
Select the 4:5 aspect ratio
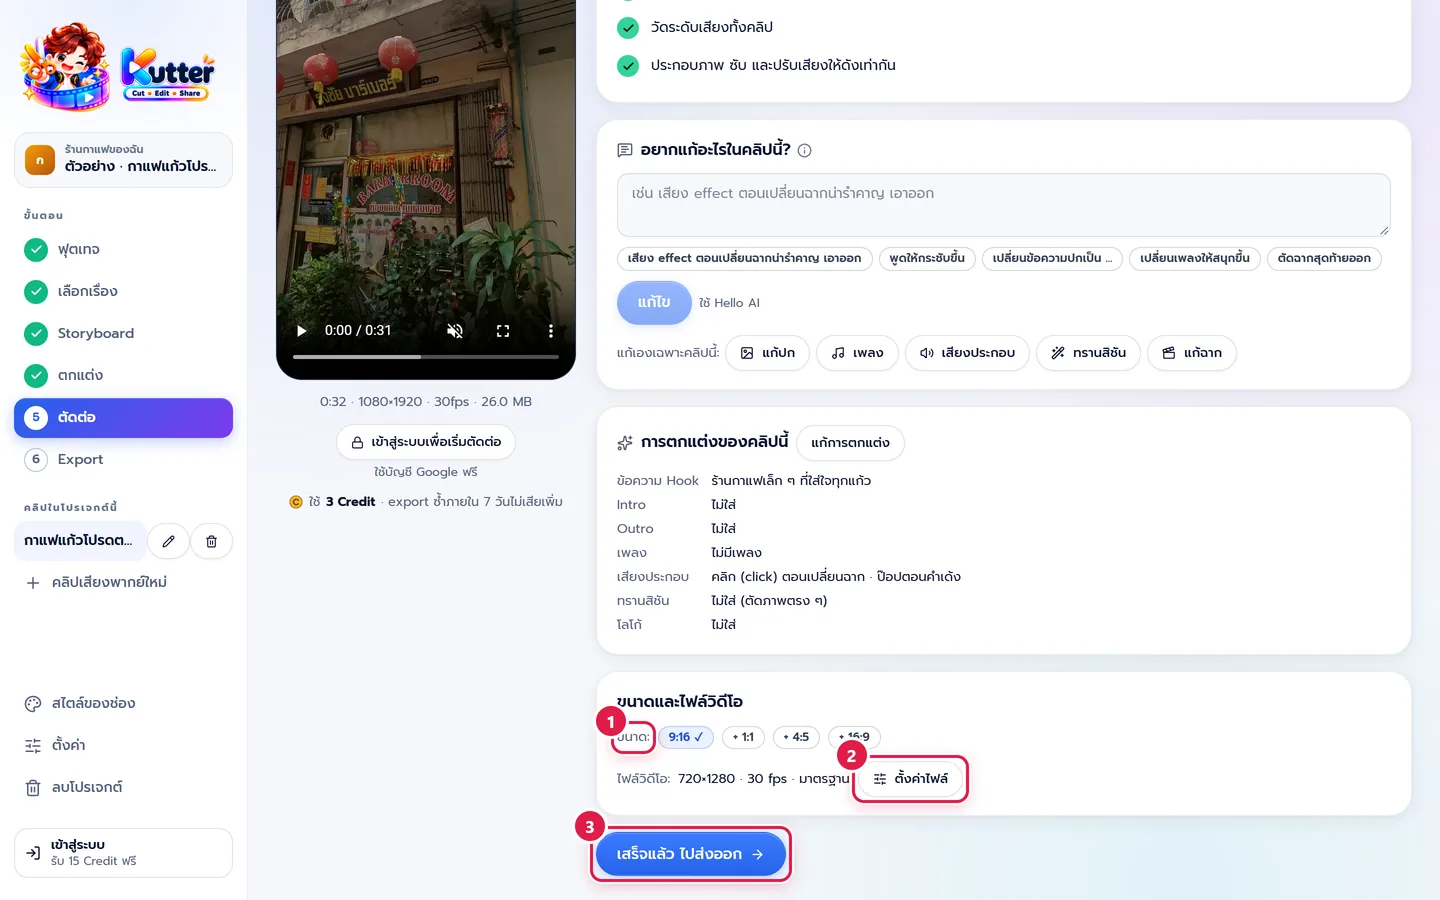click(796, 737)
